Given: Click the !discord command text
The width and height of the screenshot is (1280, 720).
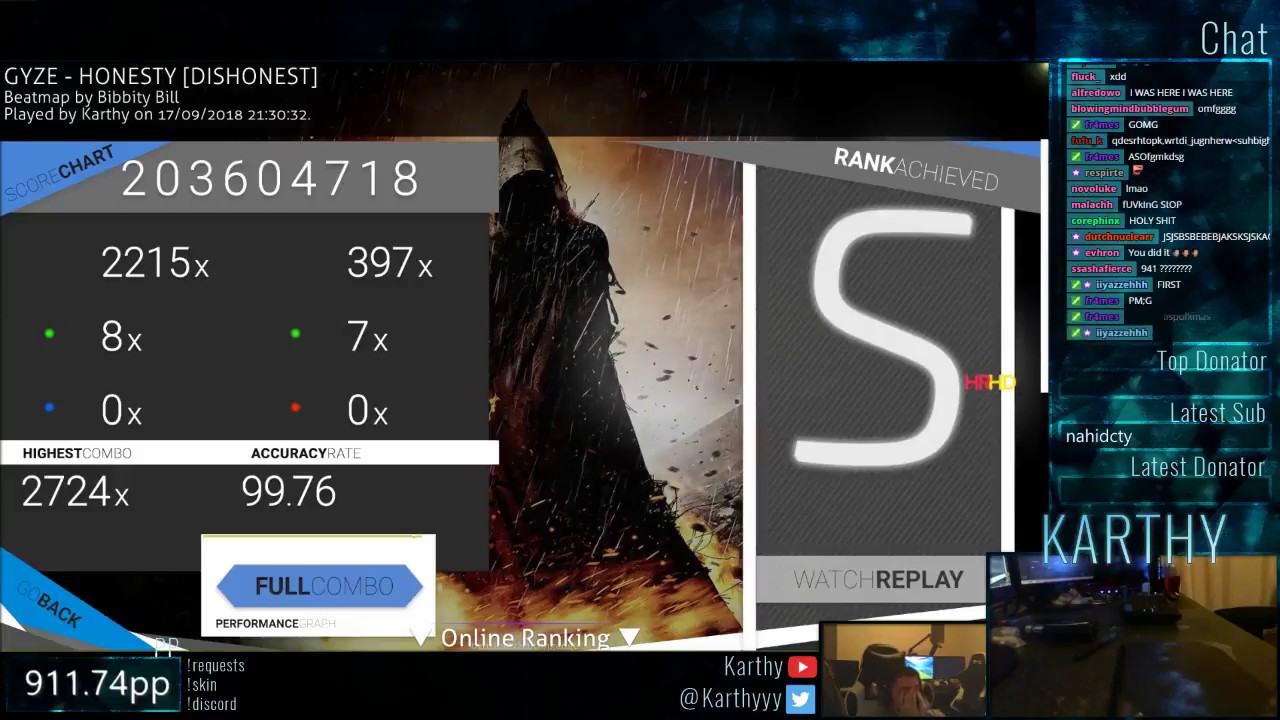Looking at the screenshot, I should pos(212,704).
